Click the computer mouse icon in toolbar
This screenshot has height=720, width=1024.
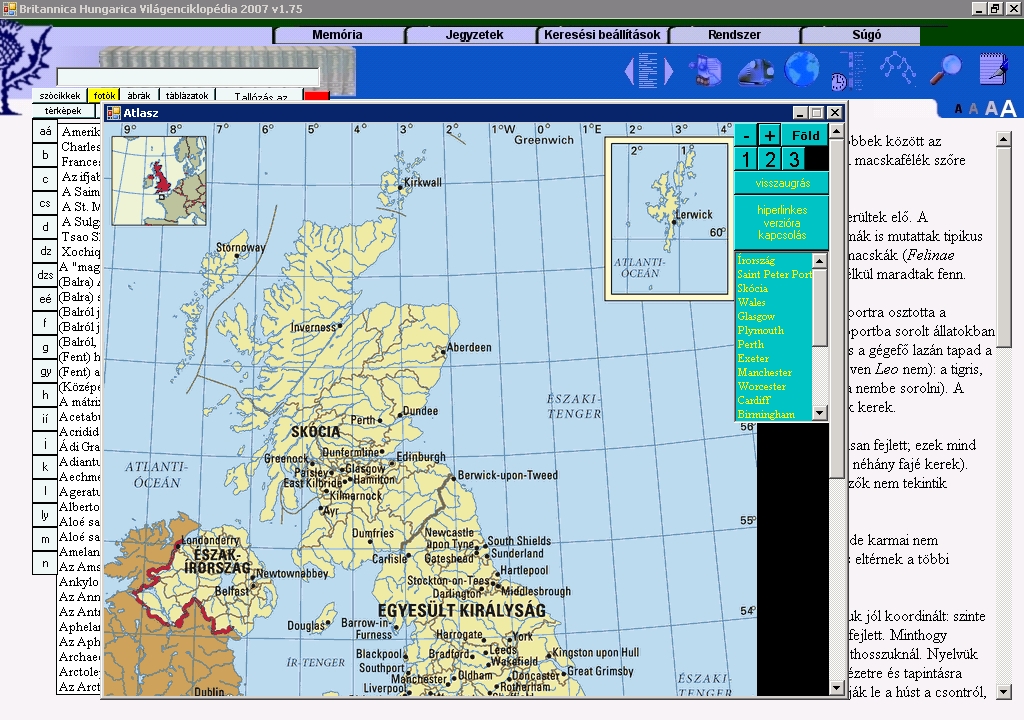(756, 71)
